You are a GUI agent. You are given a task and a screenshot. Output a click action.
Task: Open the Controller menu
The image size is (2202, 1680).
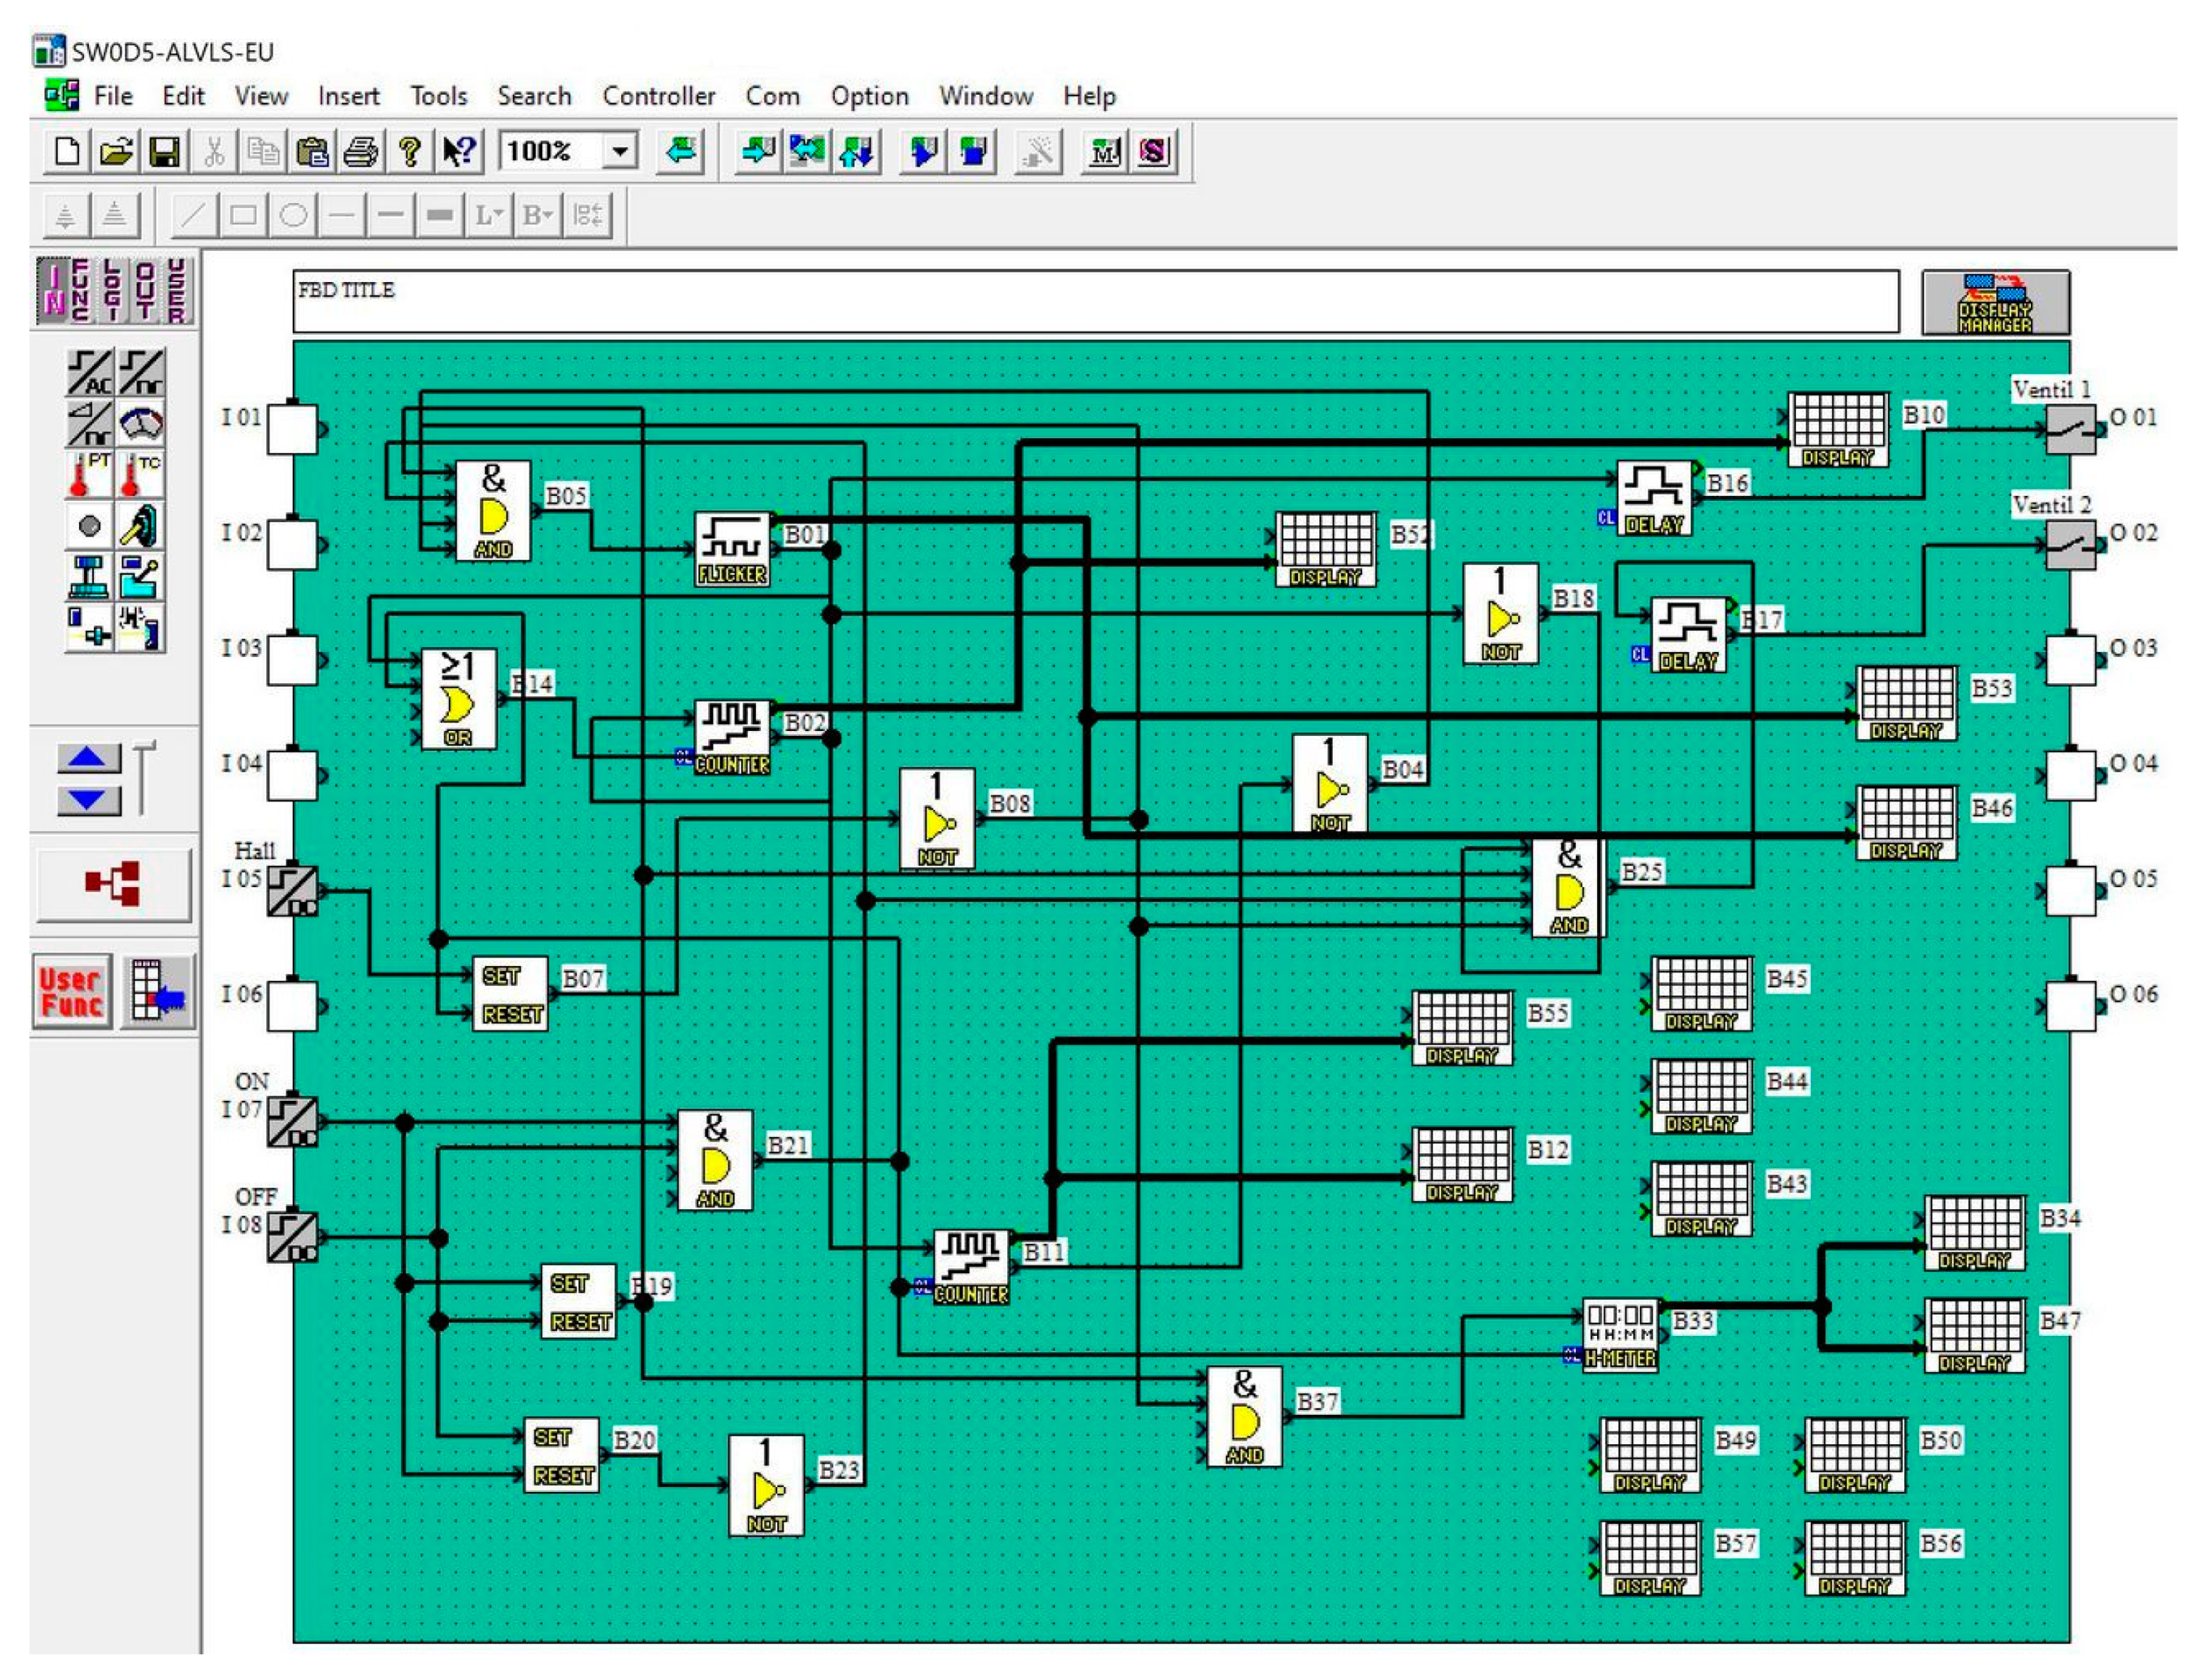(x=658, y=96)
